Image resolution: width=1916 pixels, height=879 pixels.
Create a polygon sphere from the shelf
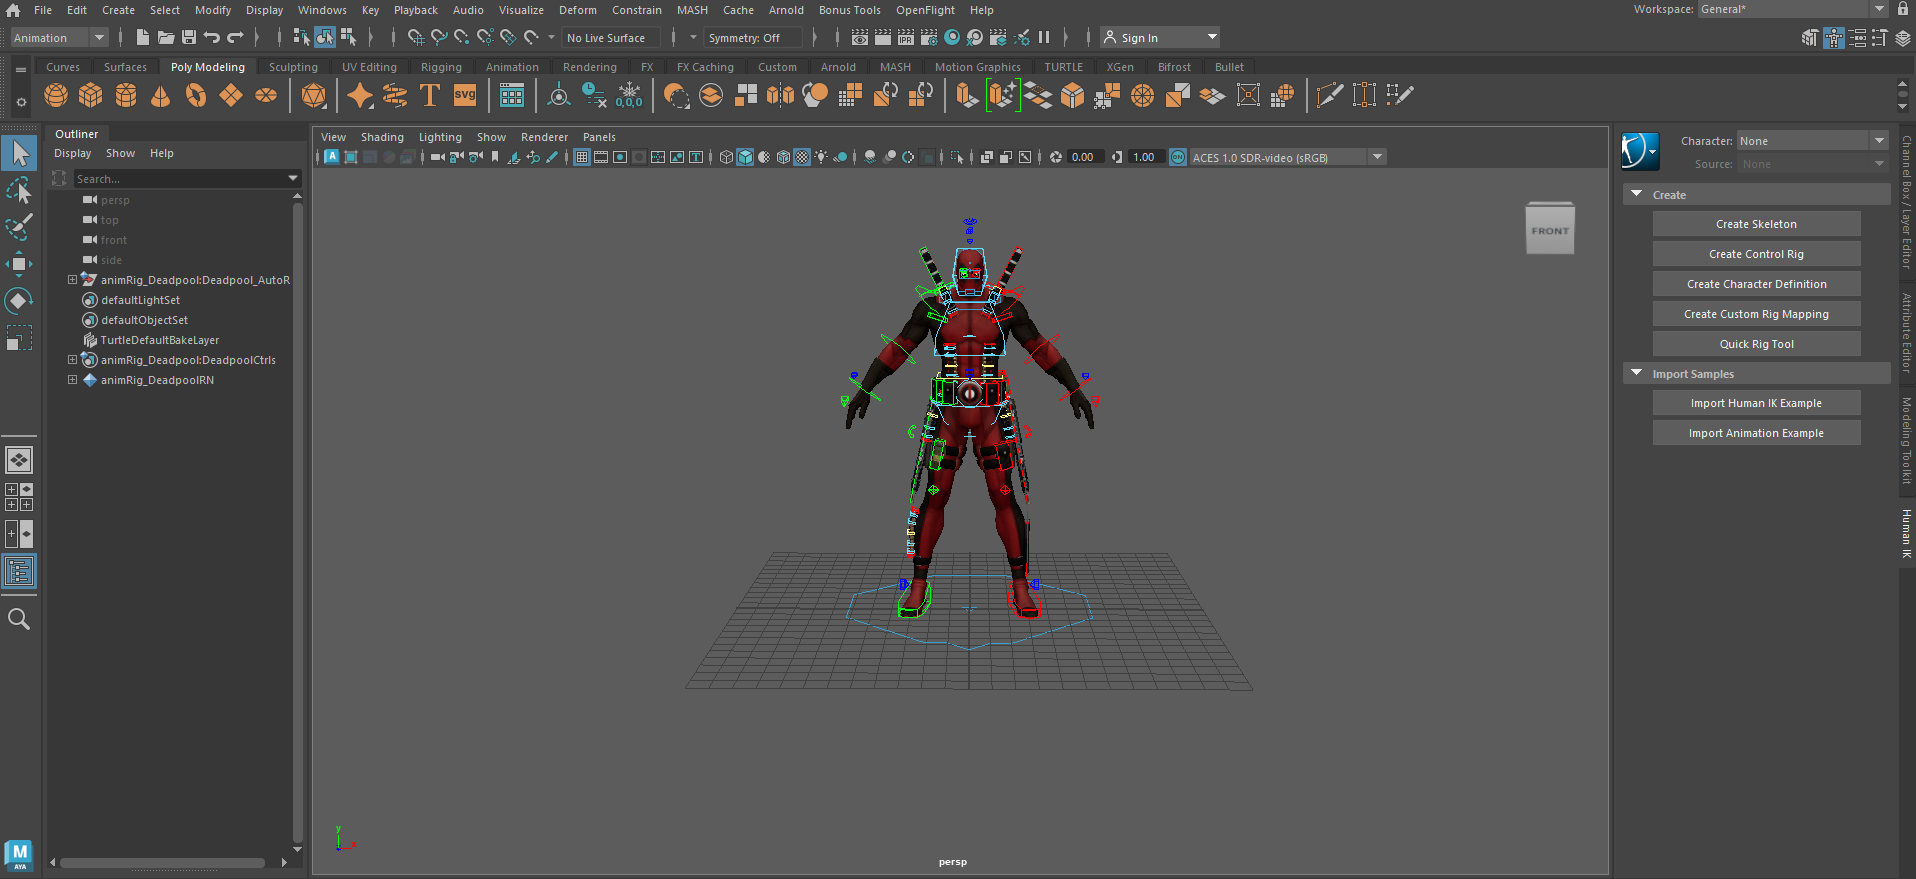(x=56, y=96)
